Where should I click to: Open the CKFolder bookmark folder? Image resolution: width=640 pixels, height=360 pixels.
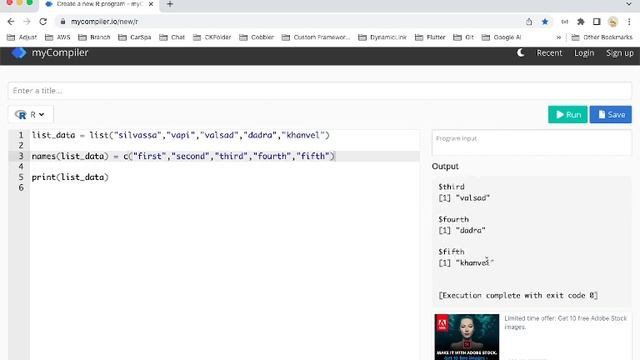[x=212, y=37]
